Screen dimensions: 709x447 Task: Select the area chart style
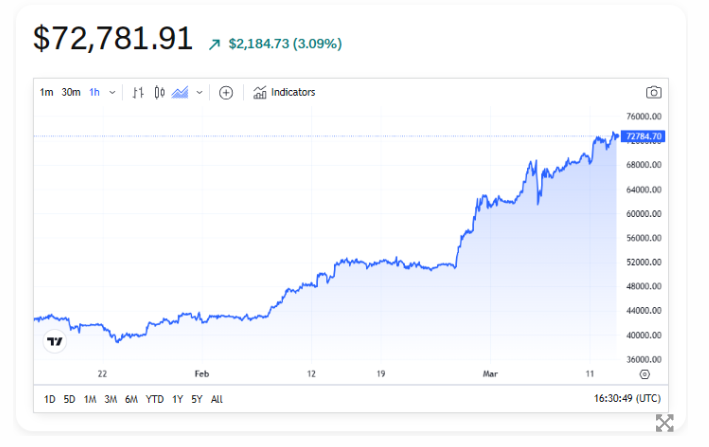(180, 93)
